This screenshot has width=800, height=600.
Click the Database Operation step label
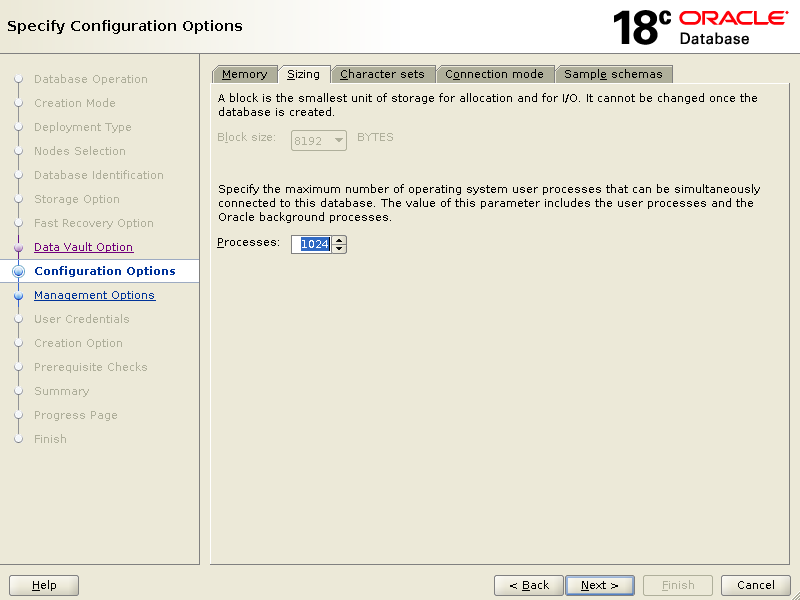click(91, 79)
